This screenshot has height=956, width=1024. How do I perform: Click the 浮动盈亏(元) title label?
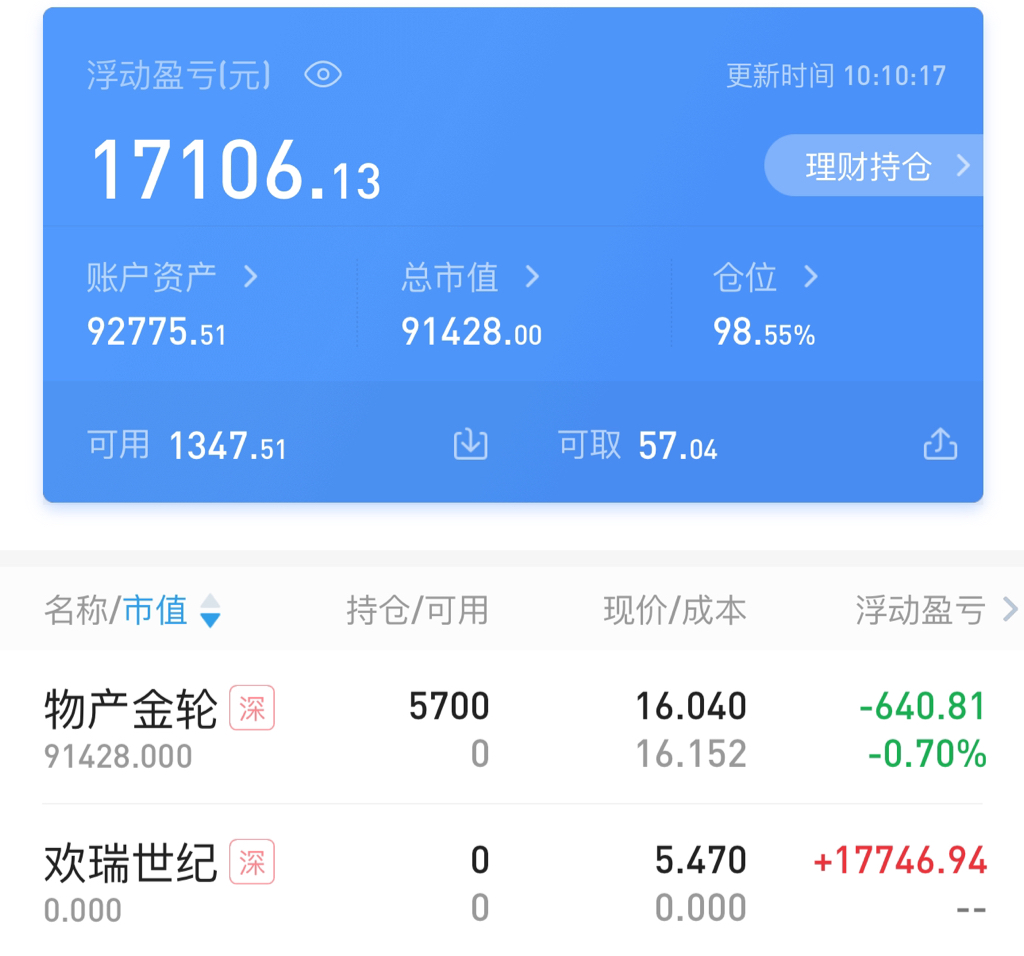tap(179, 75)
